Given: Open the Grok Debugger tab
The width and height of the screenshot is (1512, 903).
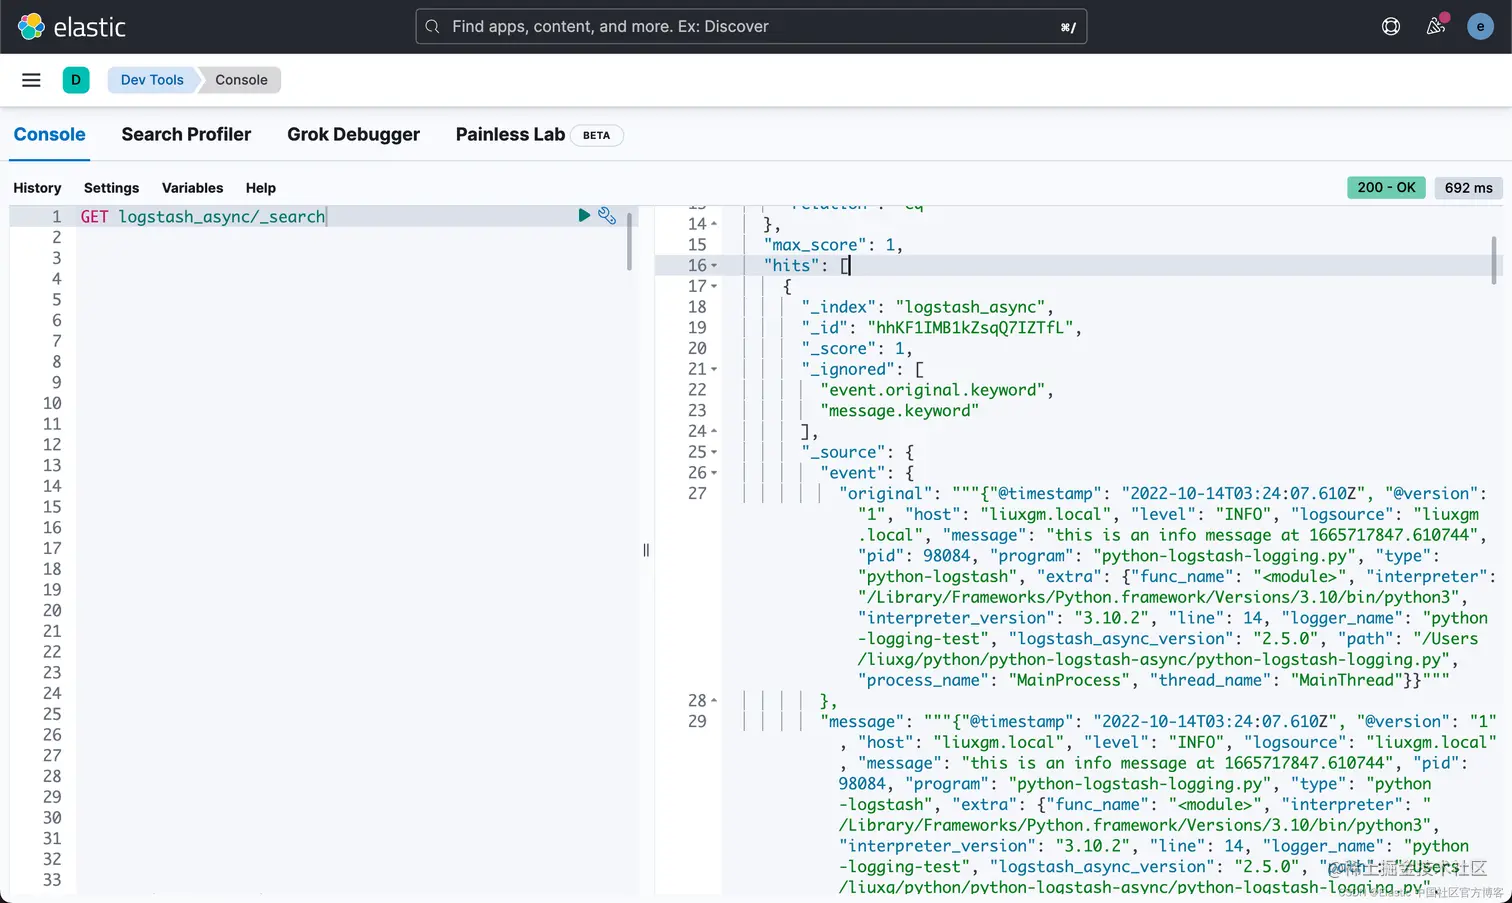Looking at the screenshot, I should [x=353, y=135].
